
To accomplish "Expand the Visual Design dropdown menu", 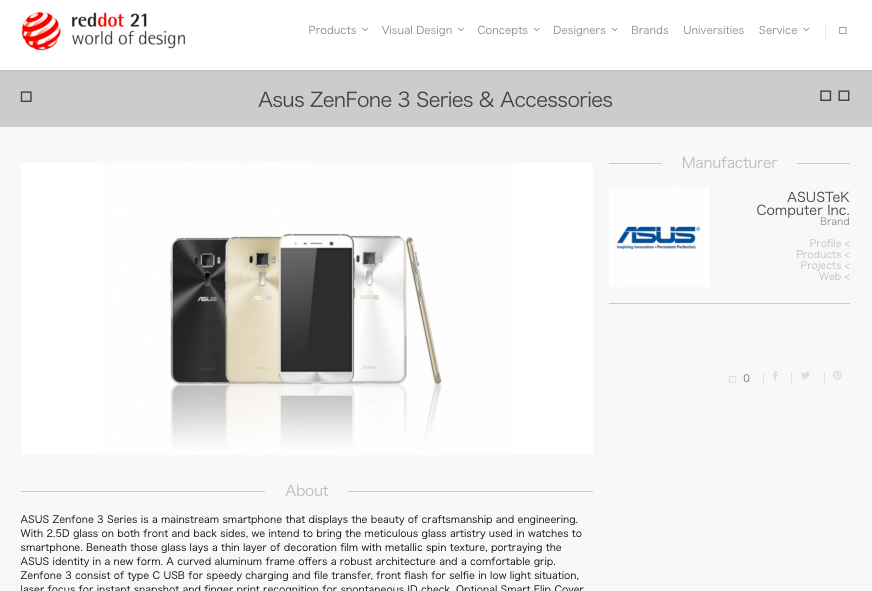I will pyautogui.click(x=423, y=30).
